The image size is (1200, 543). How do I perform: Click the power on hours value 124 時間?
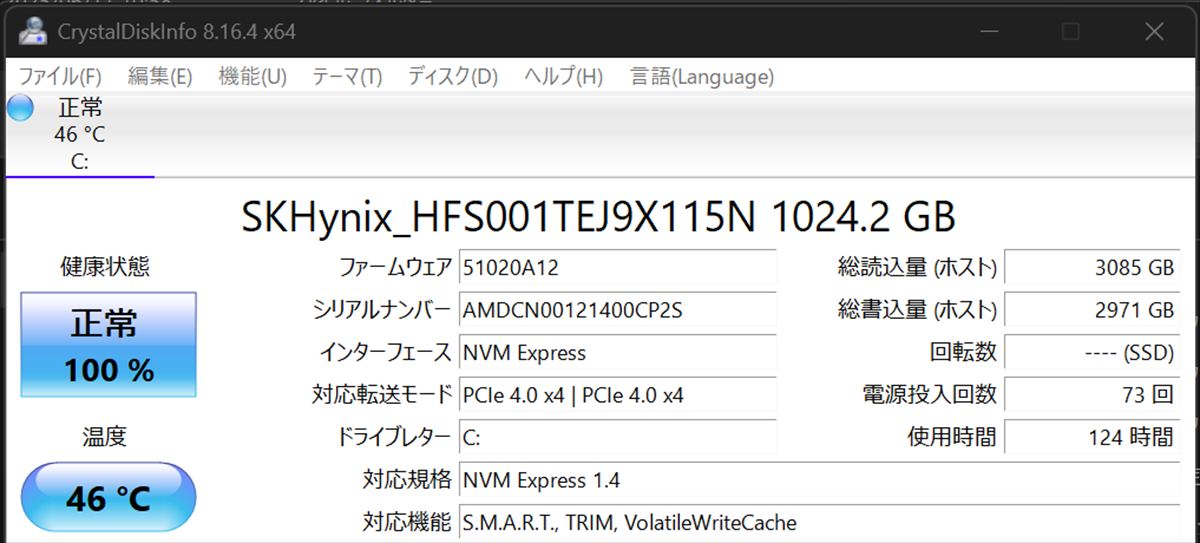(x=1092, y=437)
